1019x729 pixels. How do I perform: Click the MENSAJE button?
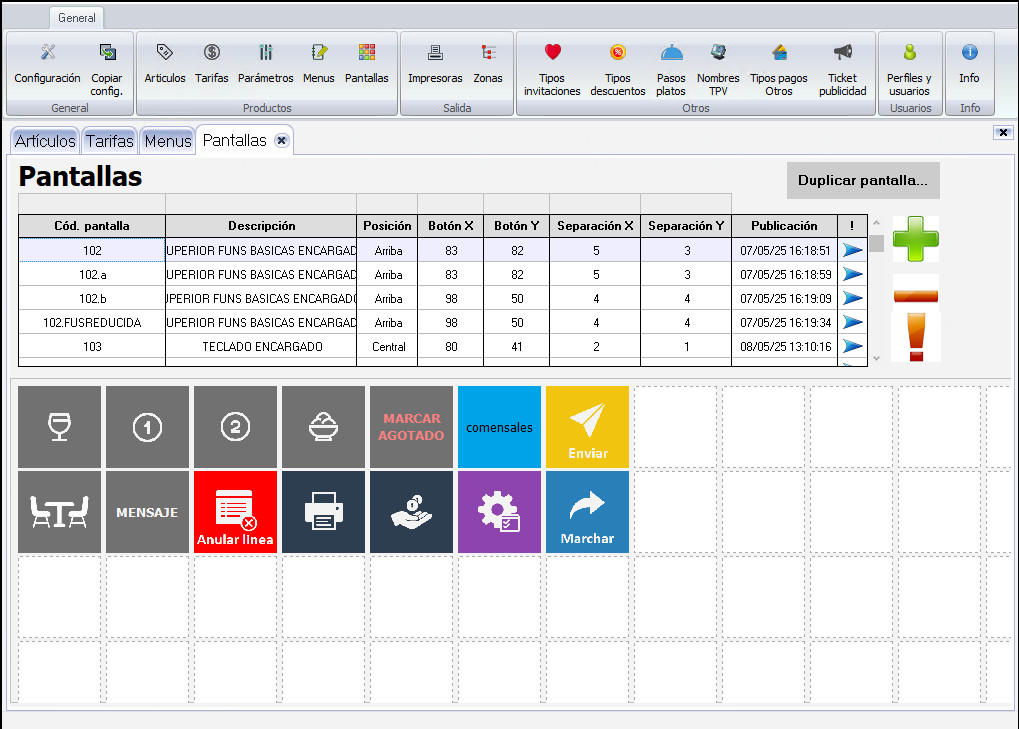[x=148, y=512]
